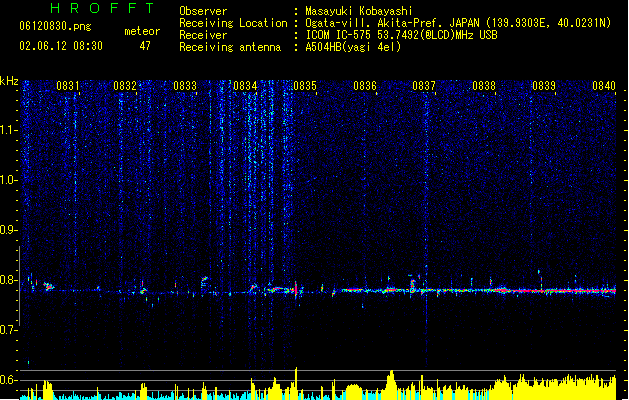629x400 pixels.
Task: Click the Receiving Location label
Action: (x=233, y=23)
